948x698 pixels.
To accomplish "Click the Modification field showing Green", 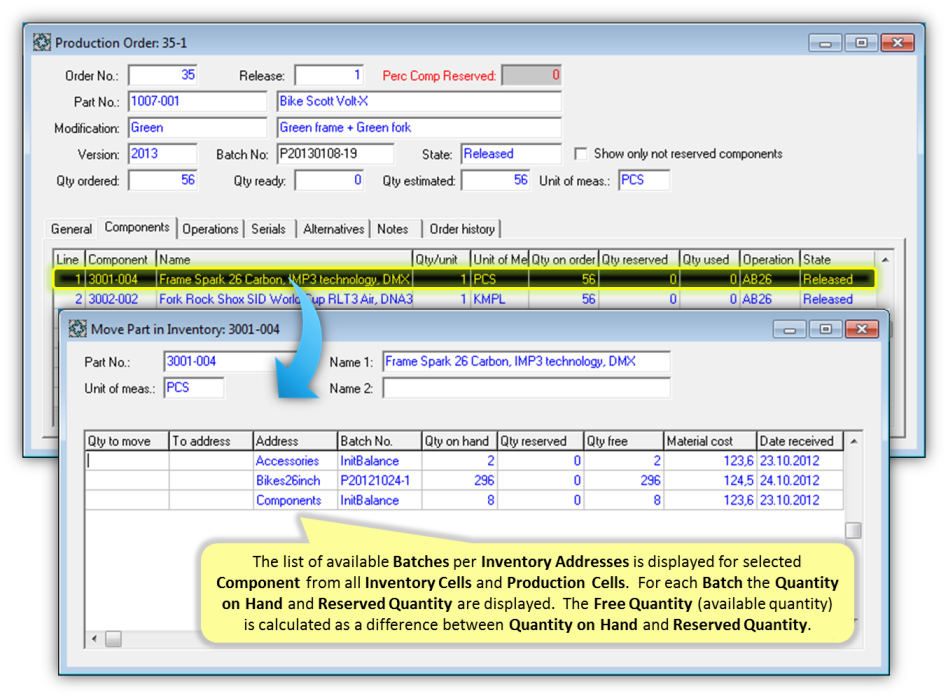I will pos(197,128).
